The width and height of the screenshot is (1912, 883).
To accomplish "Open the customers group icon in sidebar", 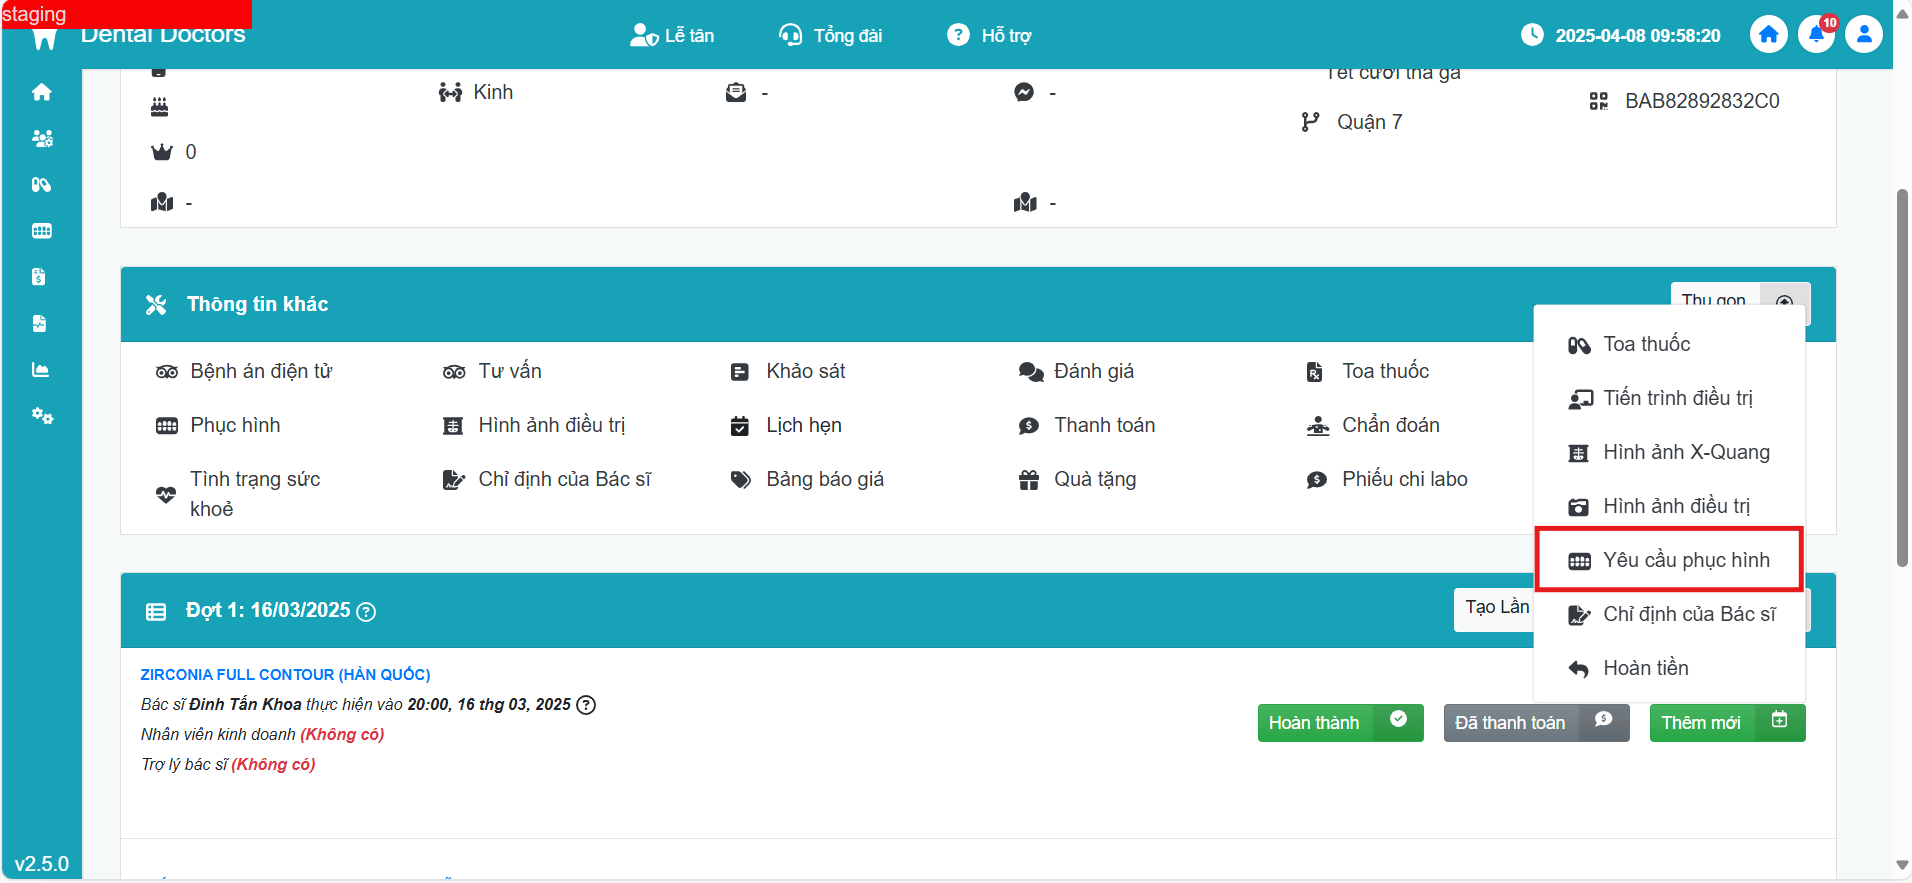I will (x=41, y=139).
